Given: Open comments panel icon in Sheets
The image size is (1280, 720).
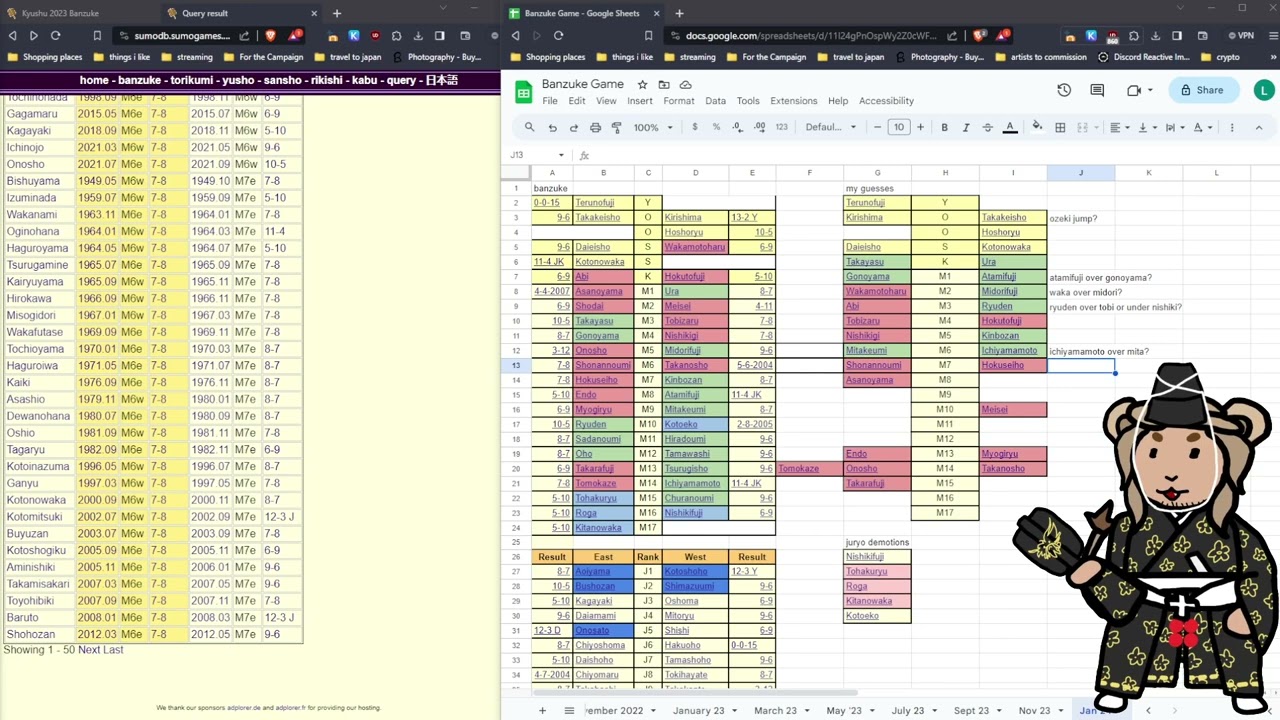Looking at the screenshot, I should 1097,90.
